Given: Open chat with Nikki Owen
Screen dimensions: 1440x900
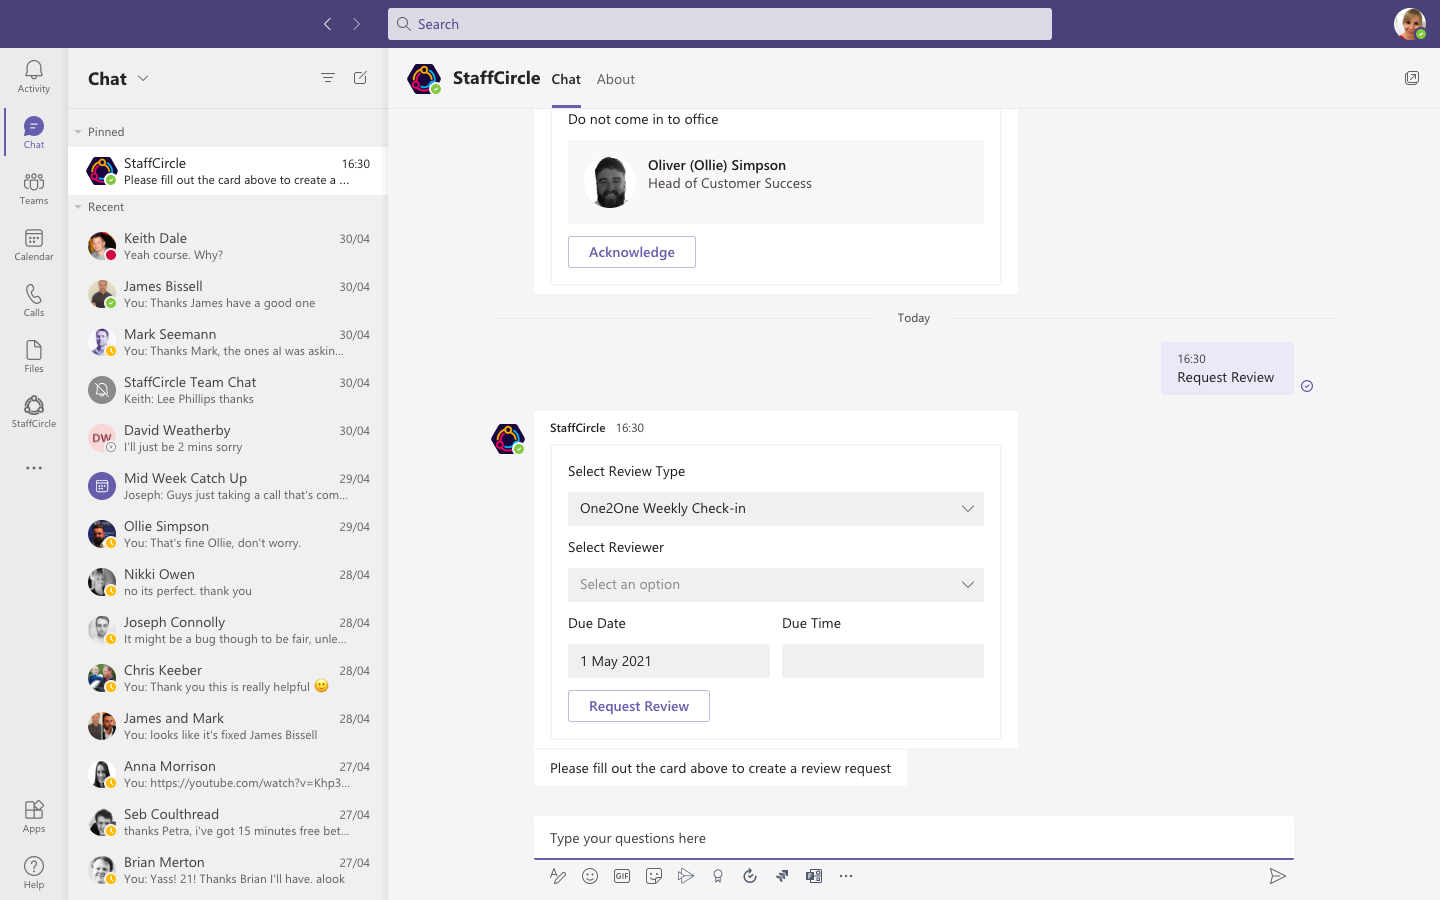Looking at the screenshot, I should pos(228,582).
